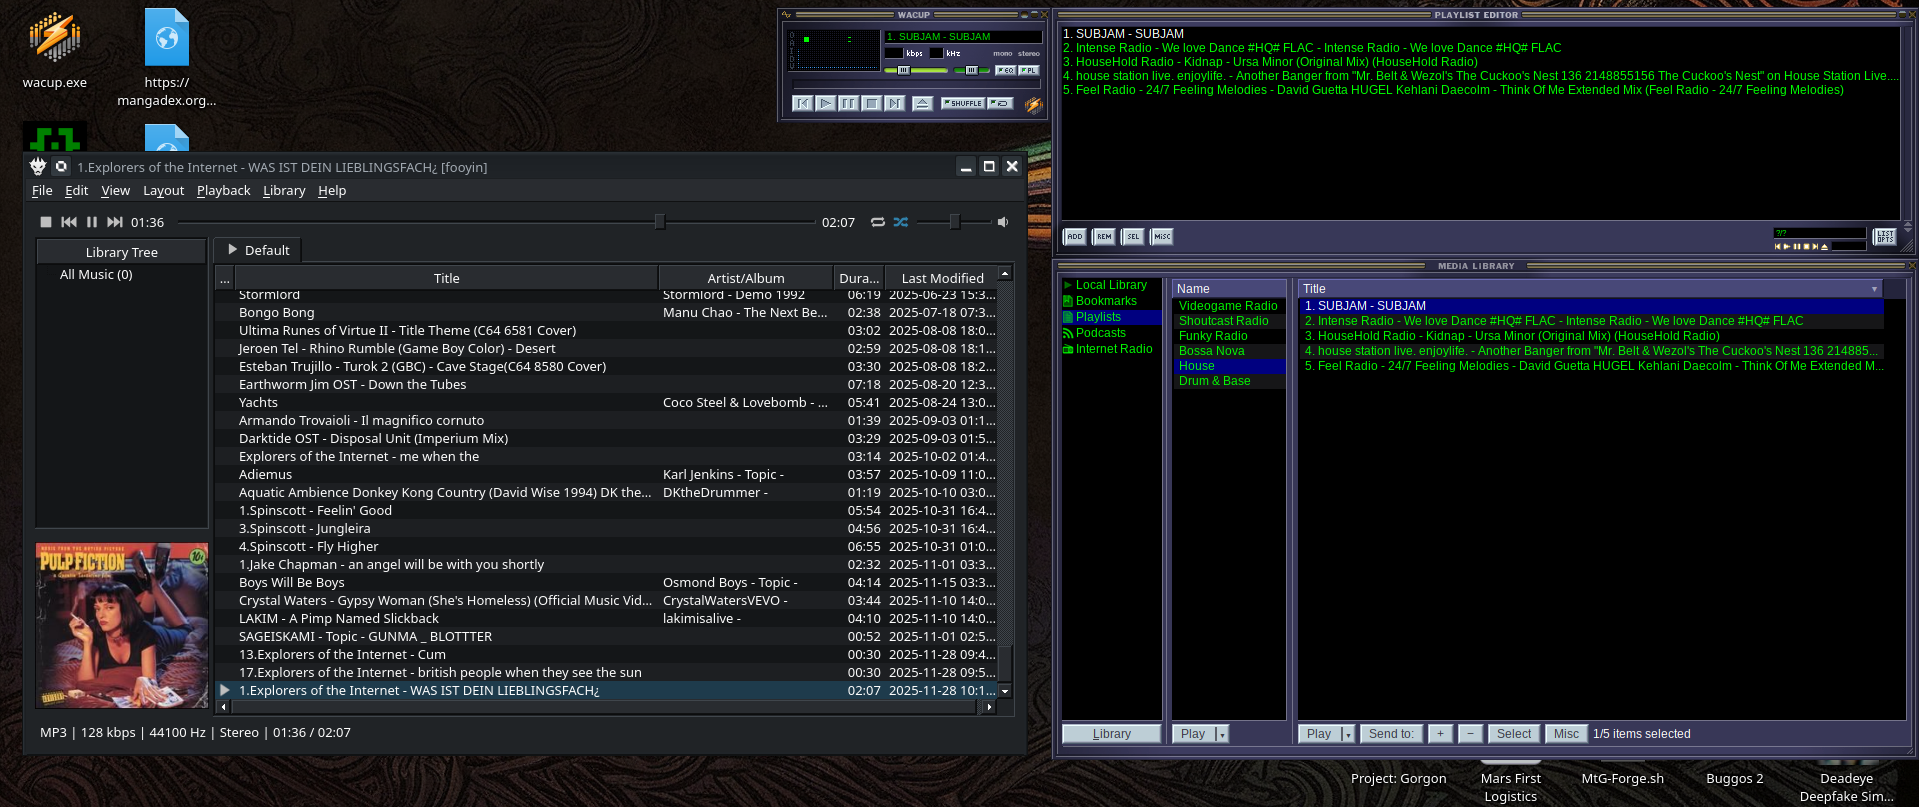
Task: Toggle repeat mode in fooyin
Action: point(878,222)
